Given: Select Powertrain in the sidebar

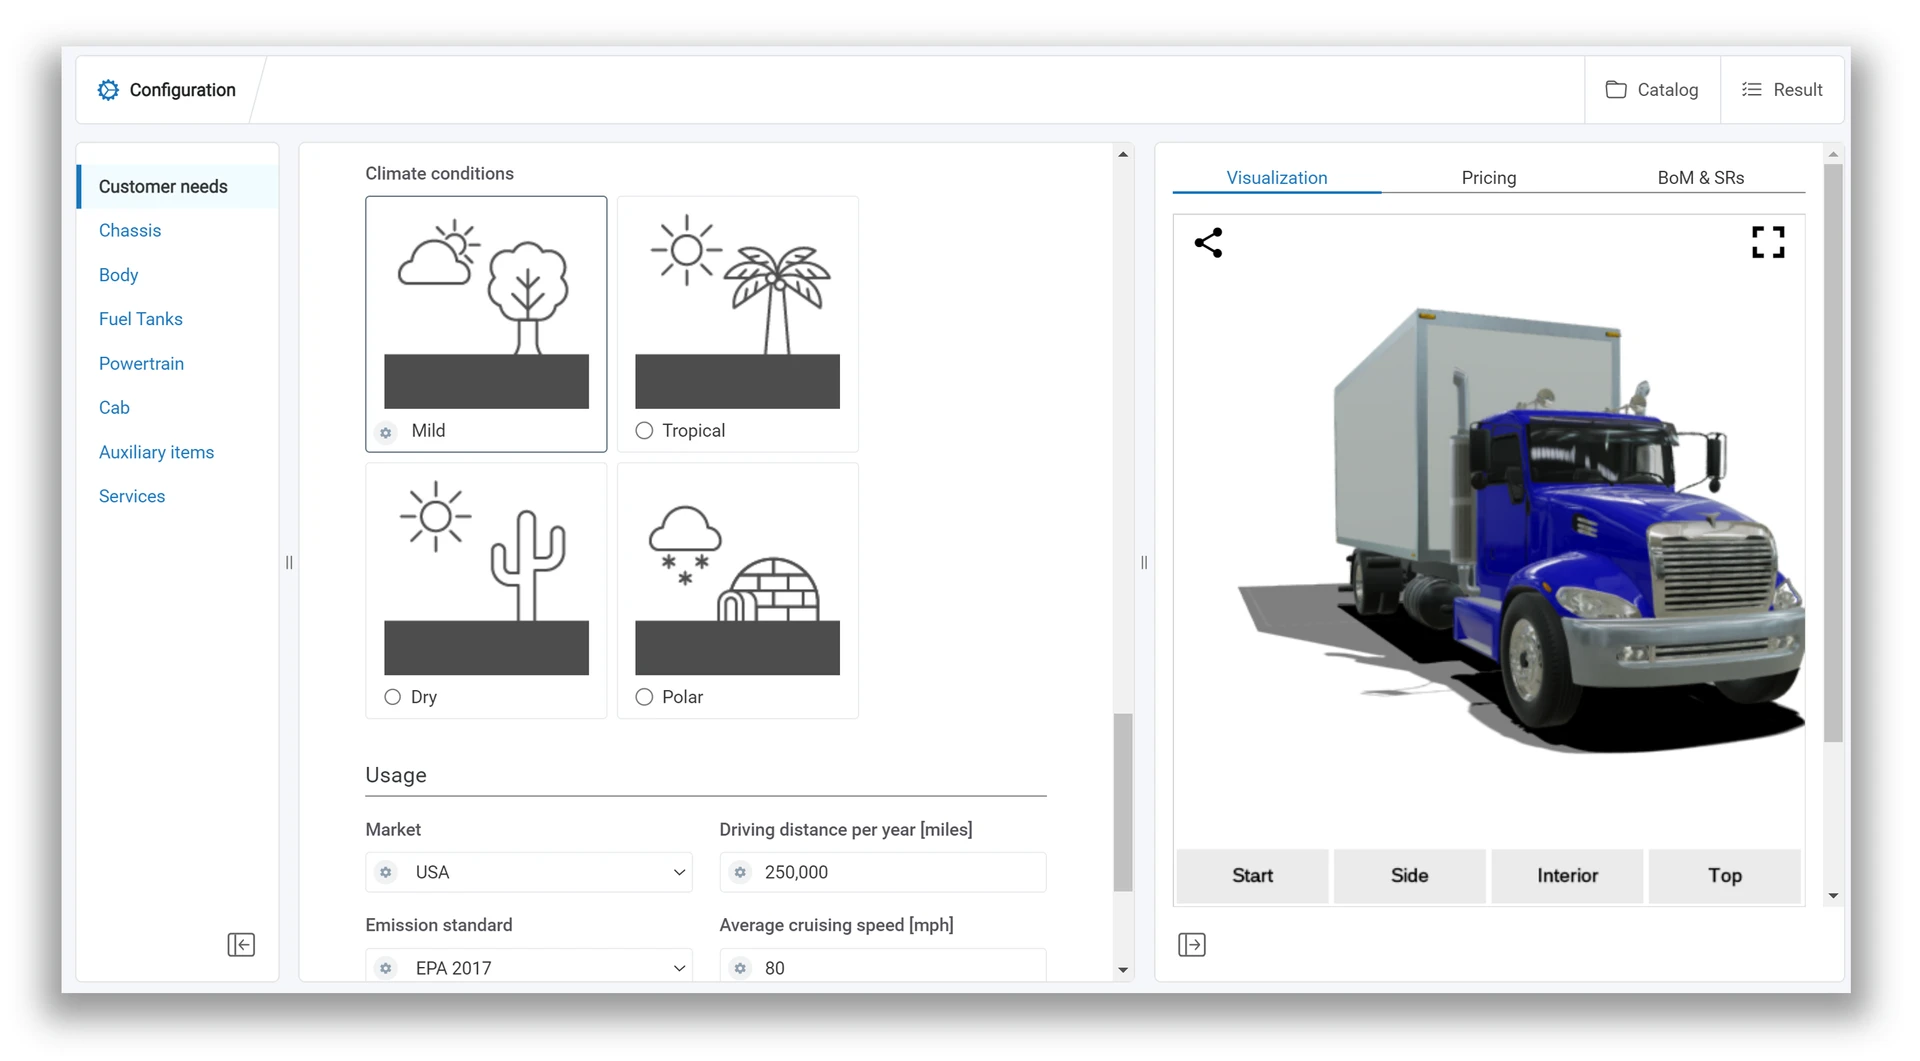Looking at the screenshot, I should point(141,363).
